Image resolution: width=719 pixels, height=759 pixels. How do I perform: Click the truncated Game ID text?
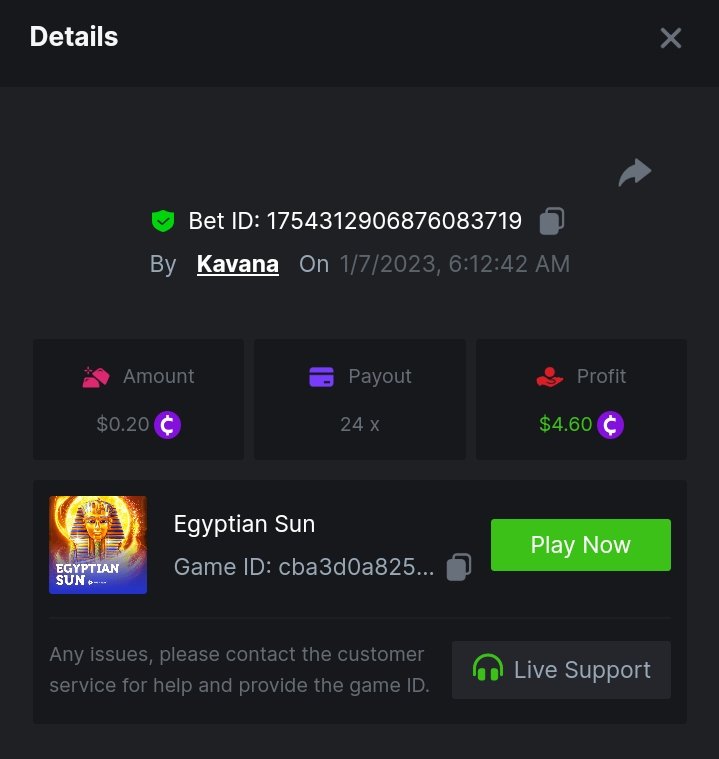[304, 567]
